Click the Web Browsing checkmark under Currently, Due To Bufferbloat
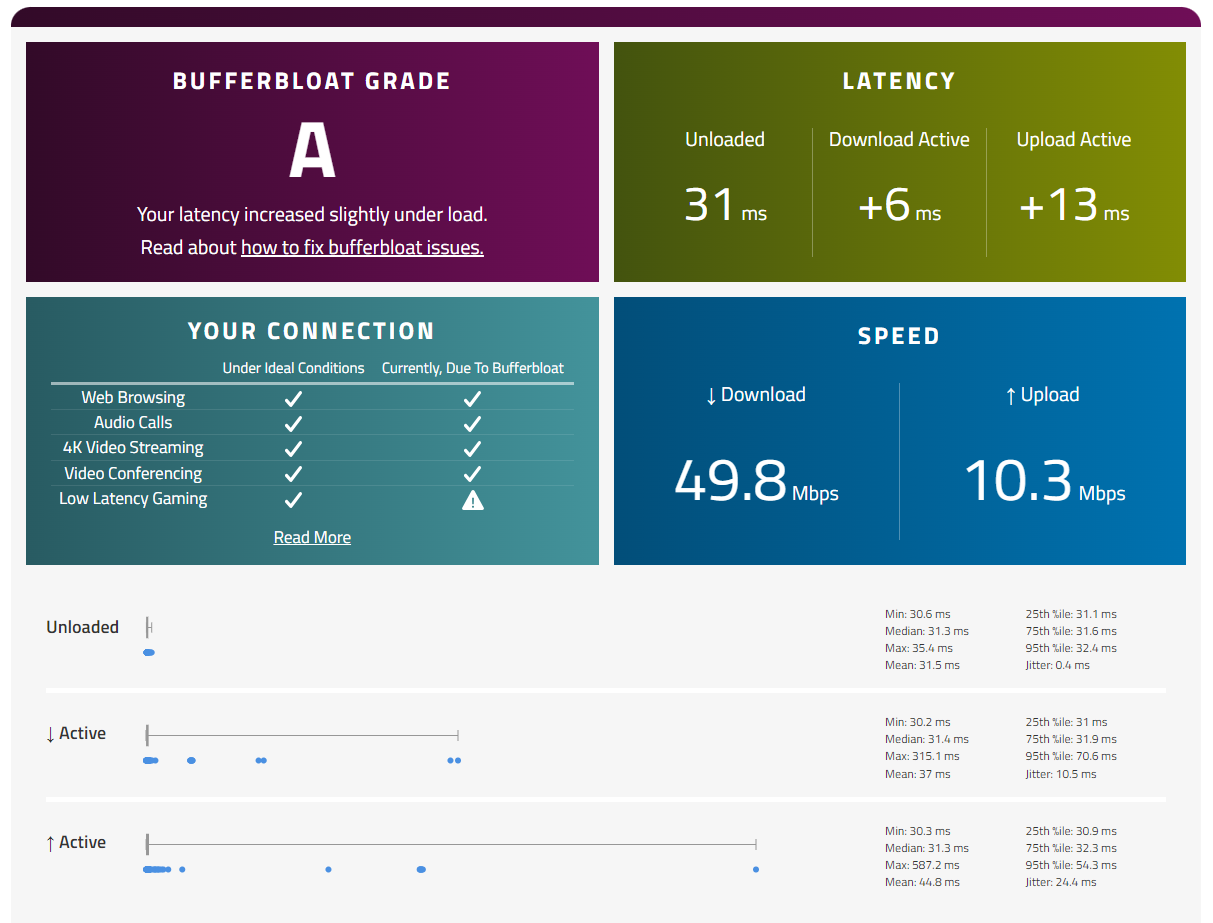1213x923 pixels. [473, 398]
